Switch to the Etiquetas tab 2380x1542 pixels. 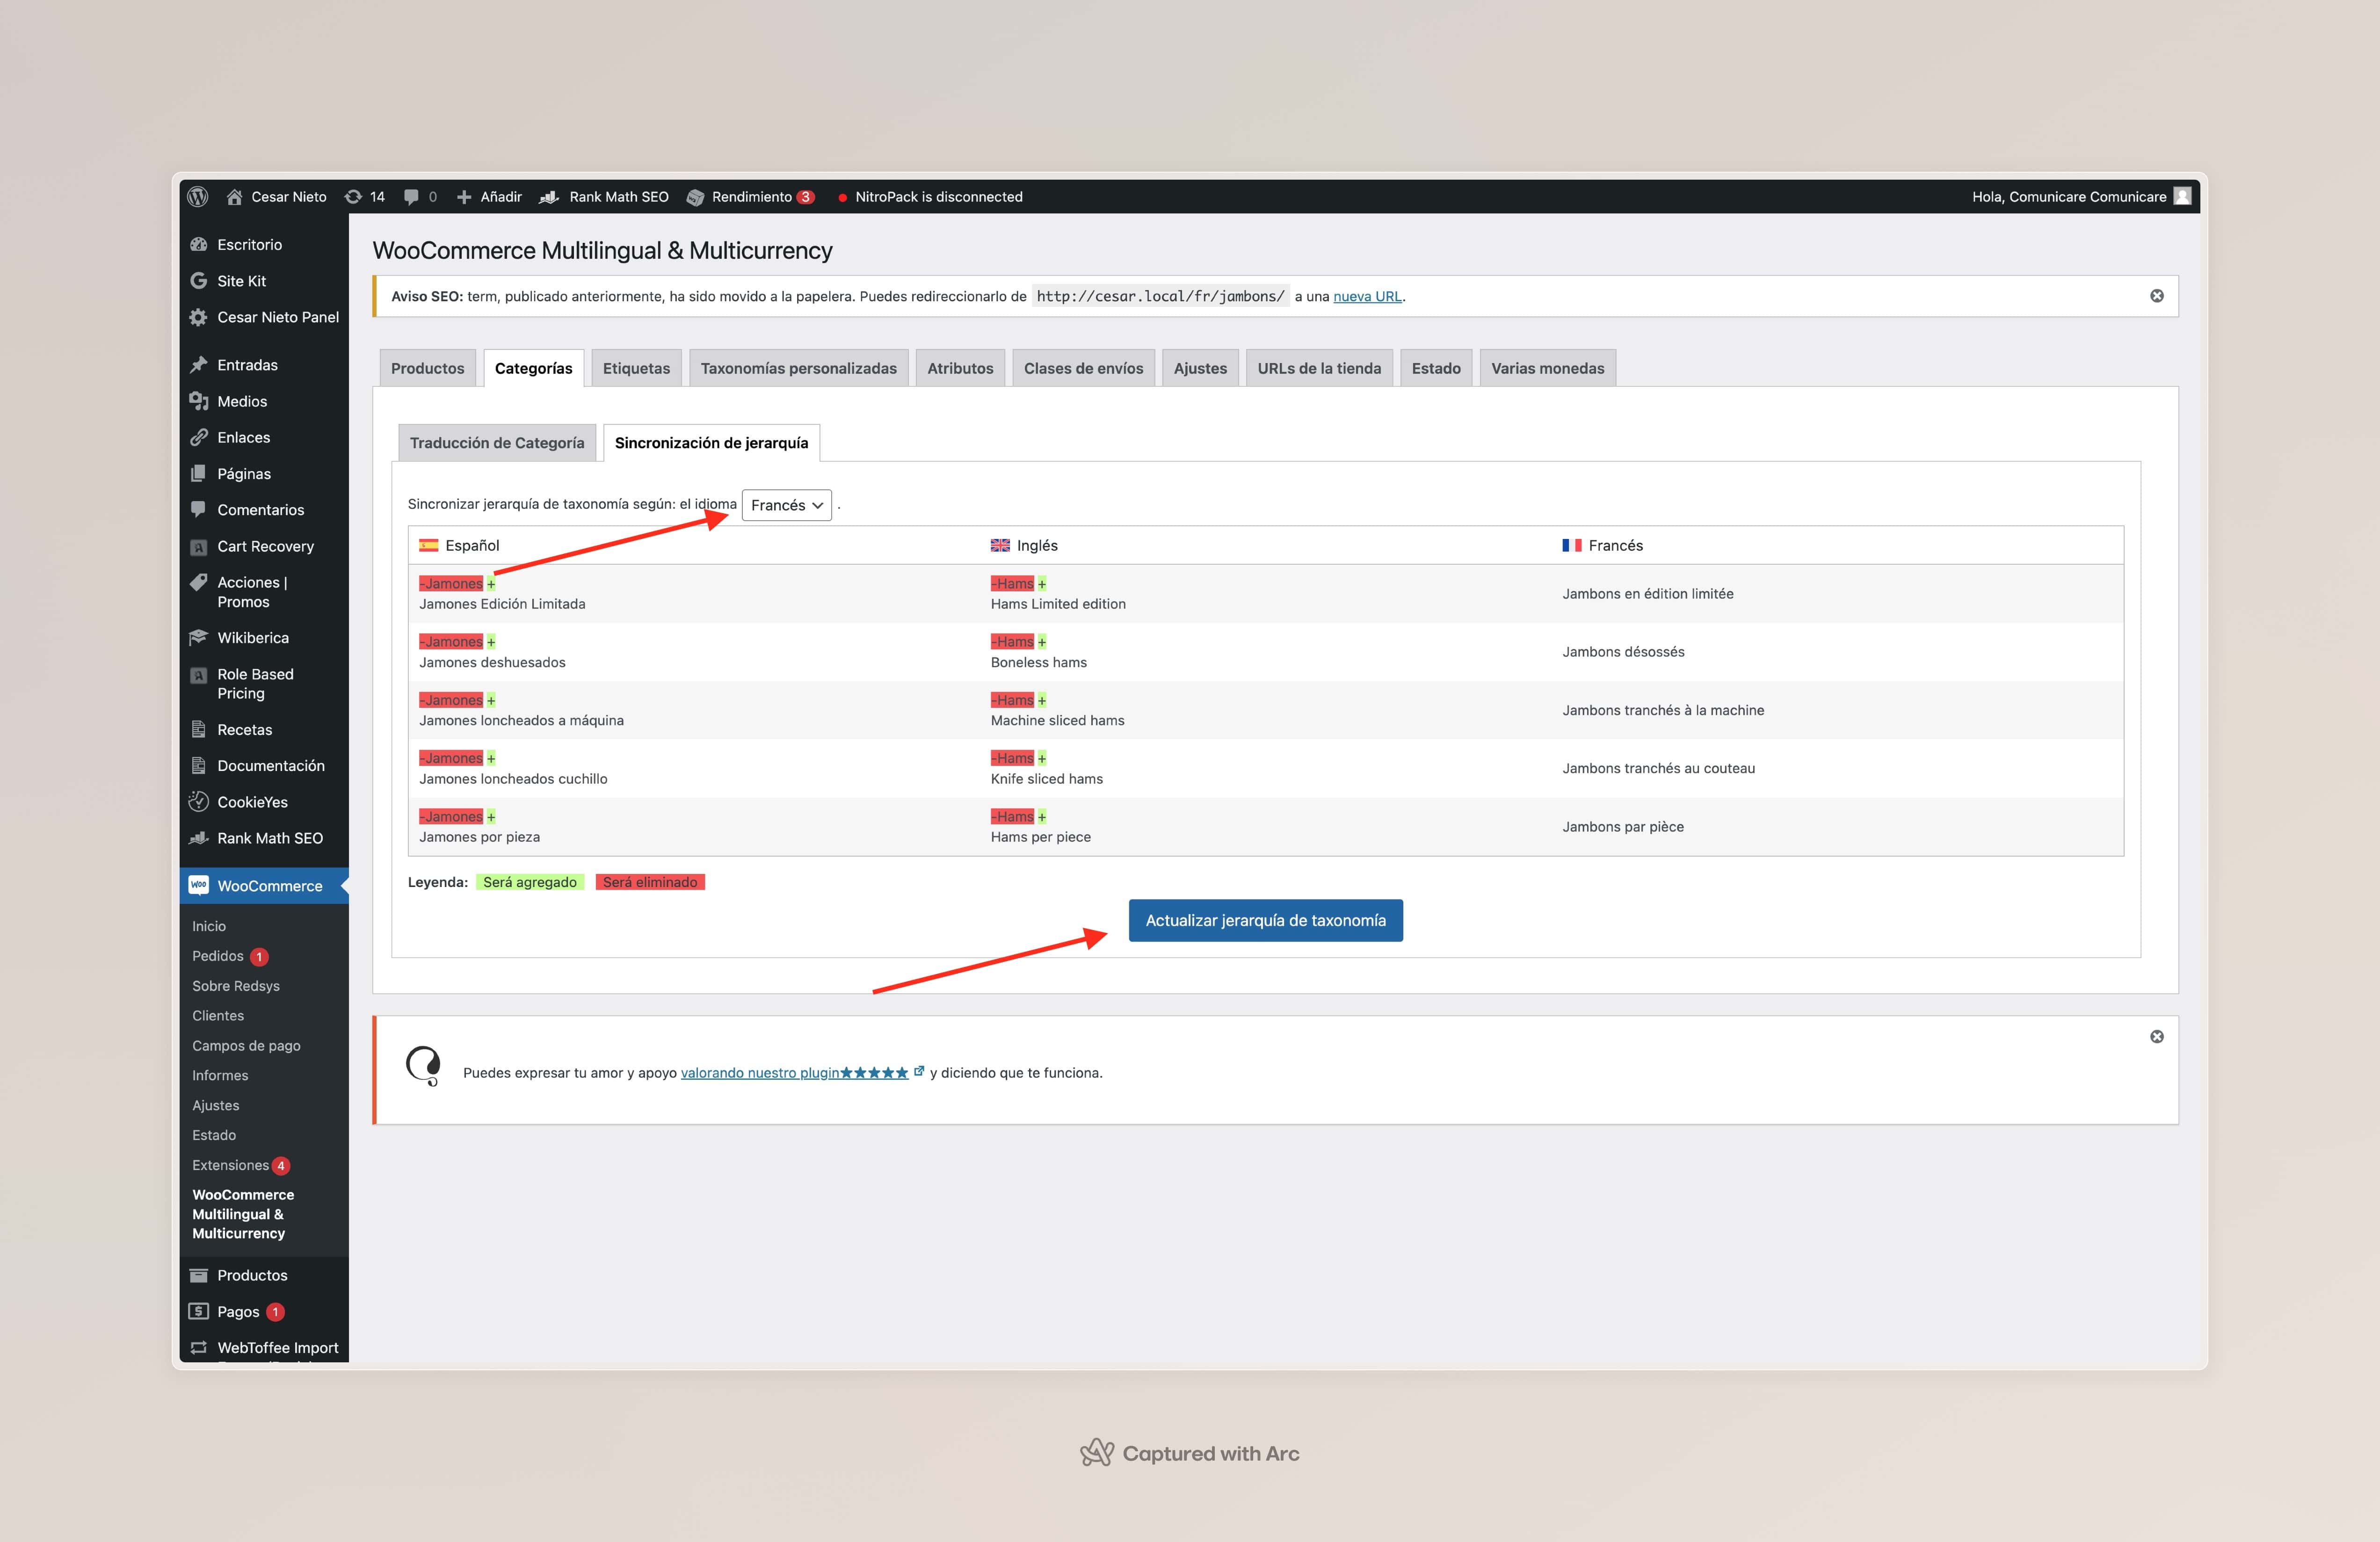(x=636, y=368)
